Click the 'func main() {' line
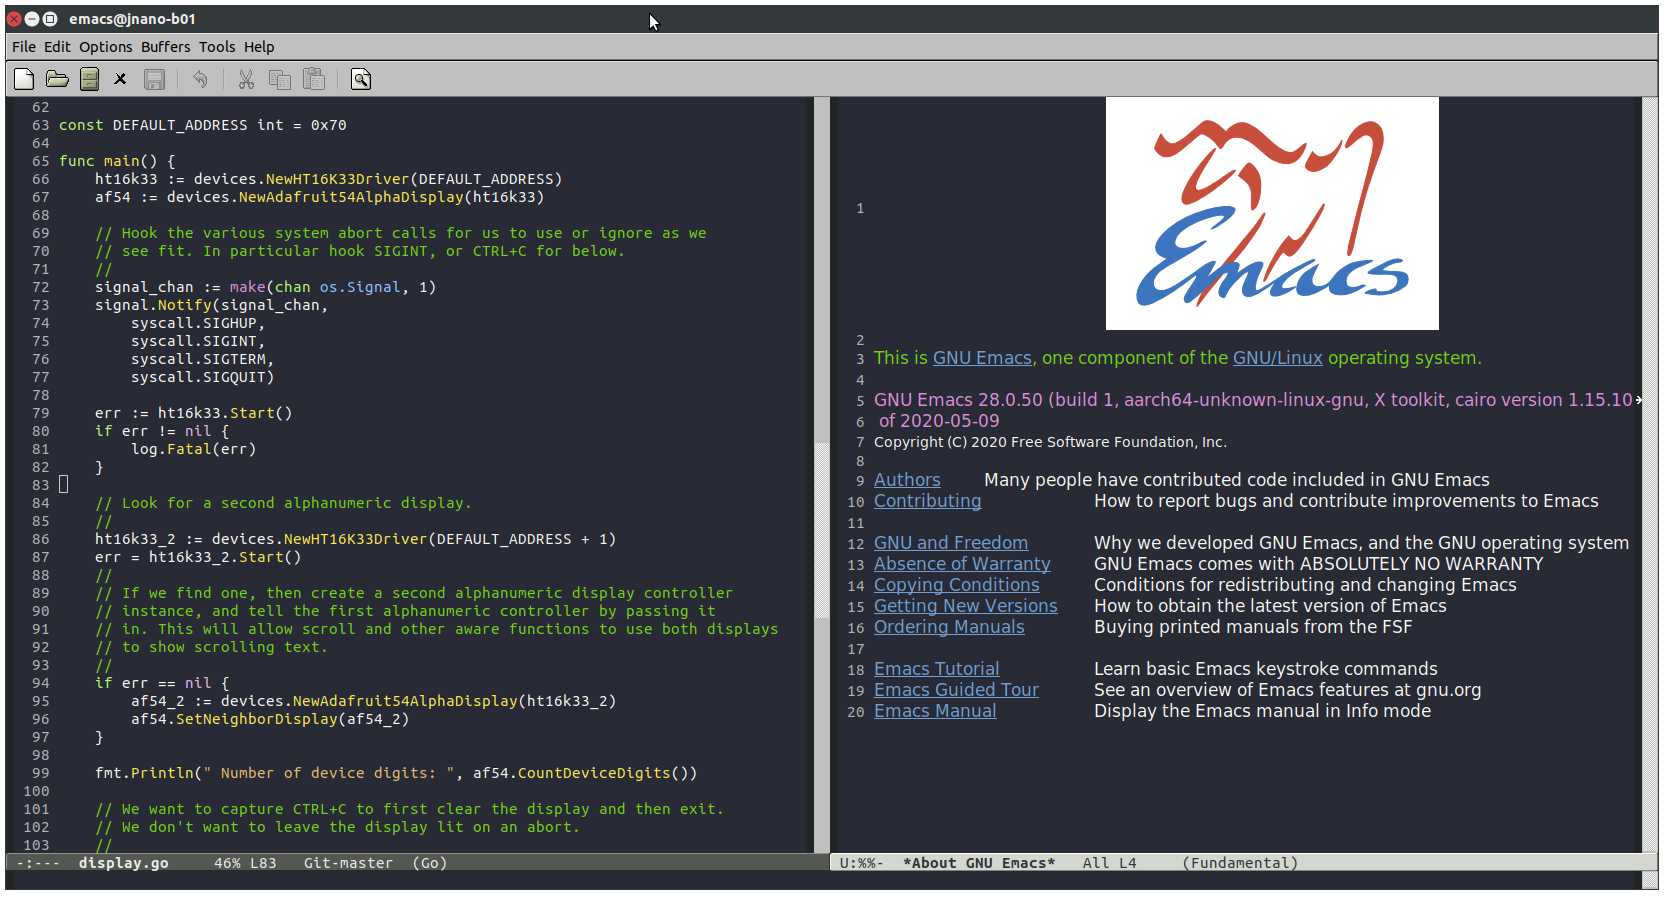This screenshot has width=1668, height=899. click(x=117, y=161)
